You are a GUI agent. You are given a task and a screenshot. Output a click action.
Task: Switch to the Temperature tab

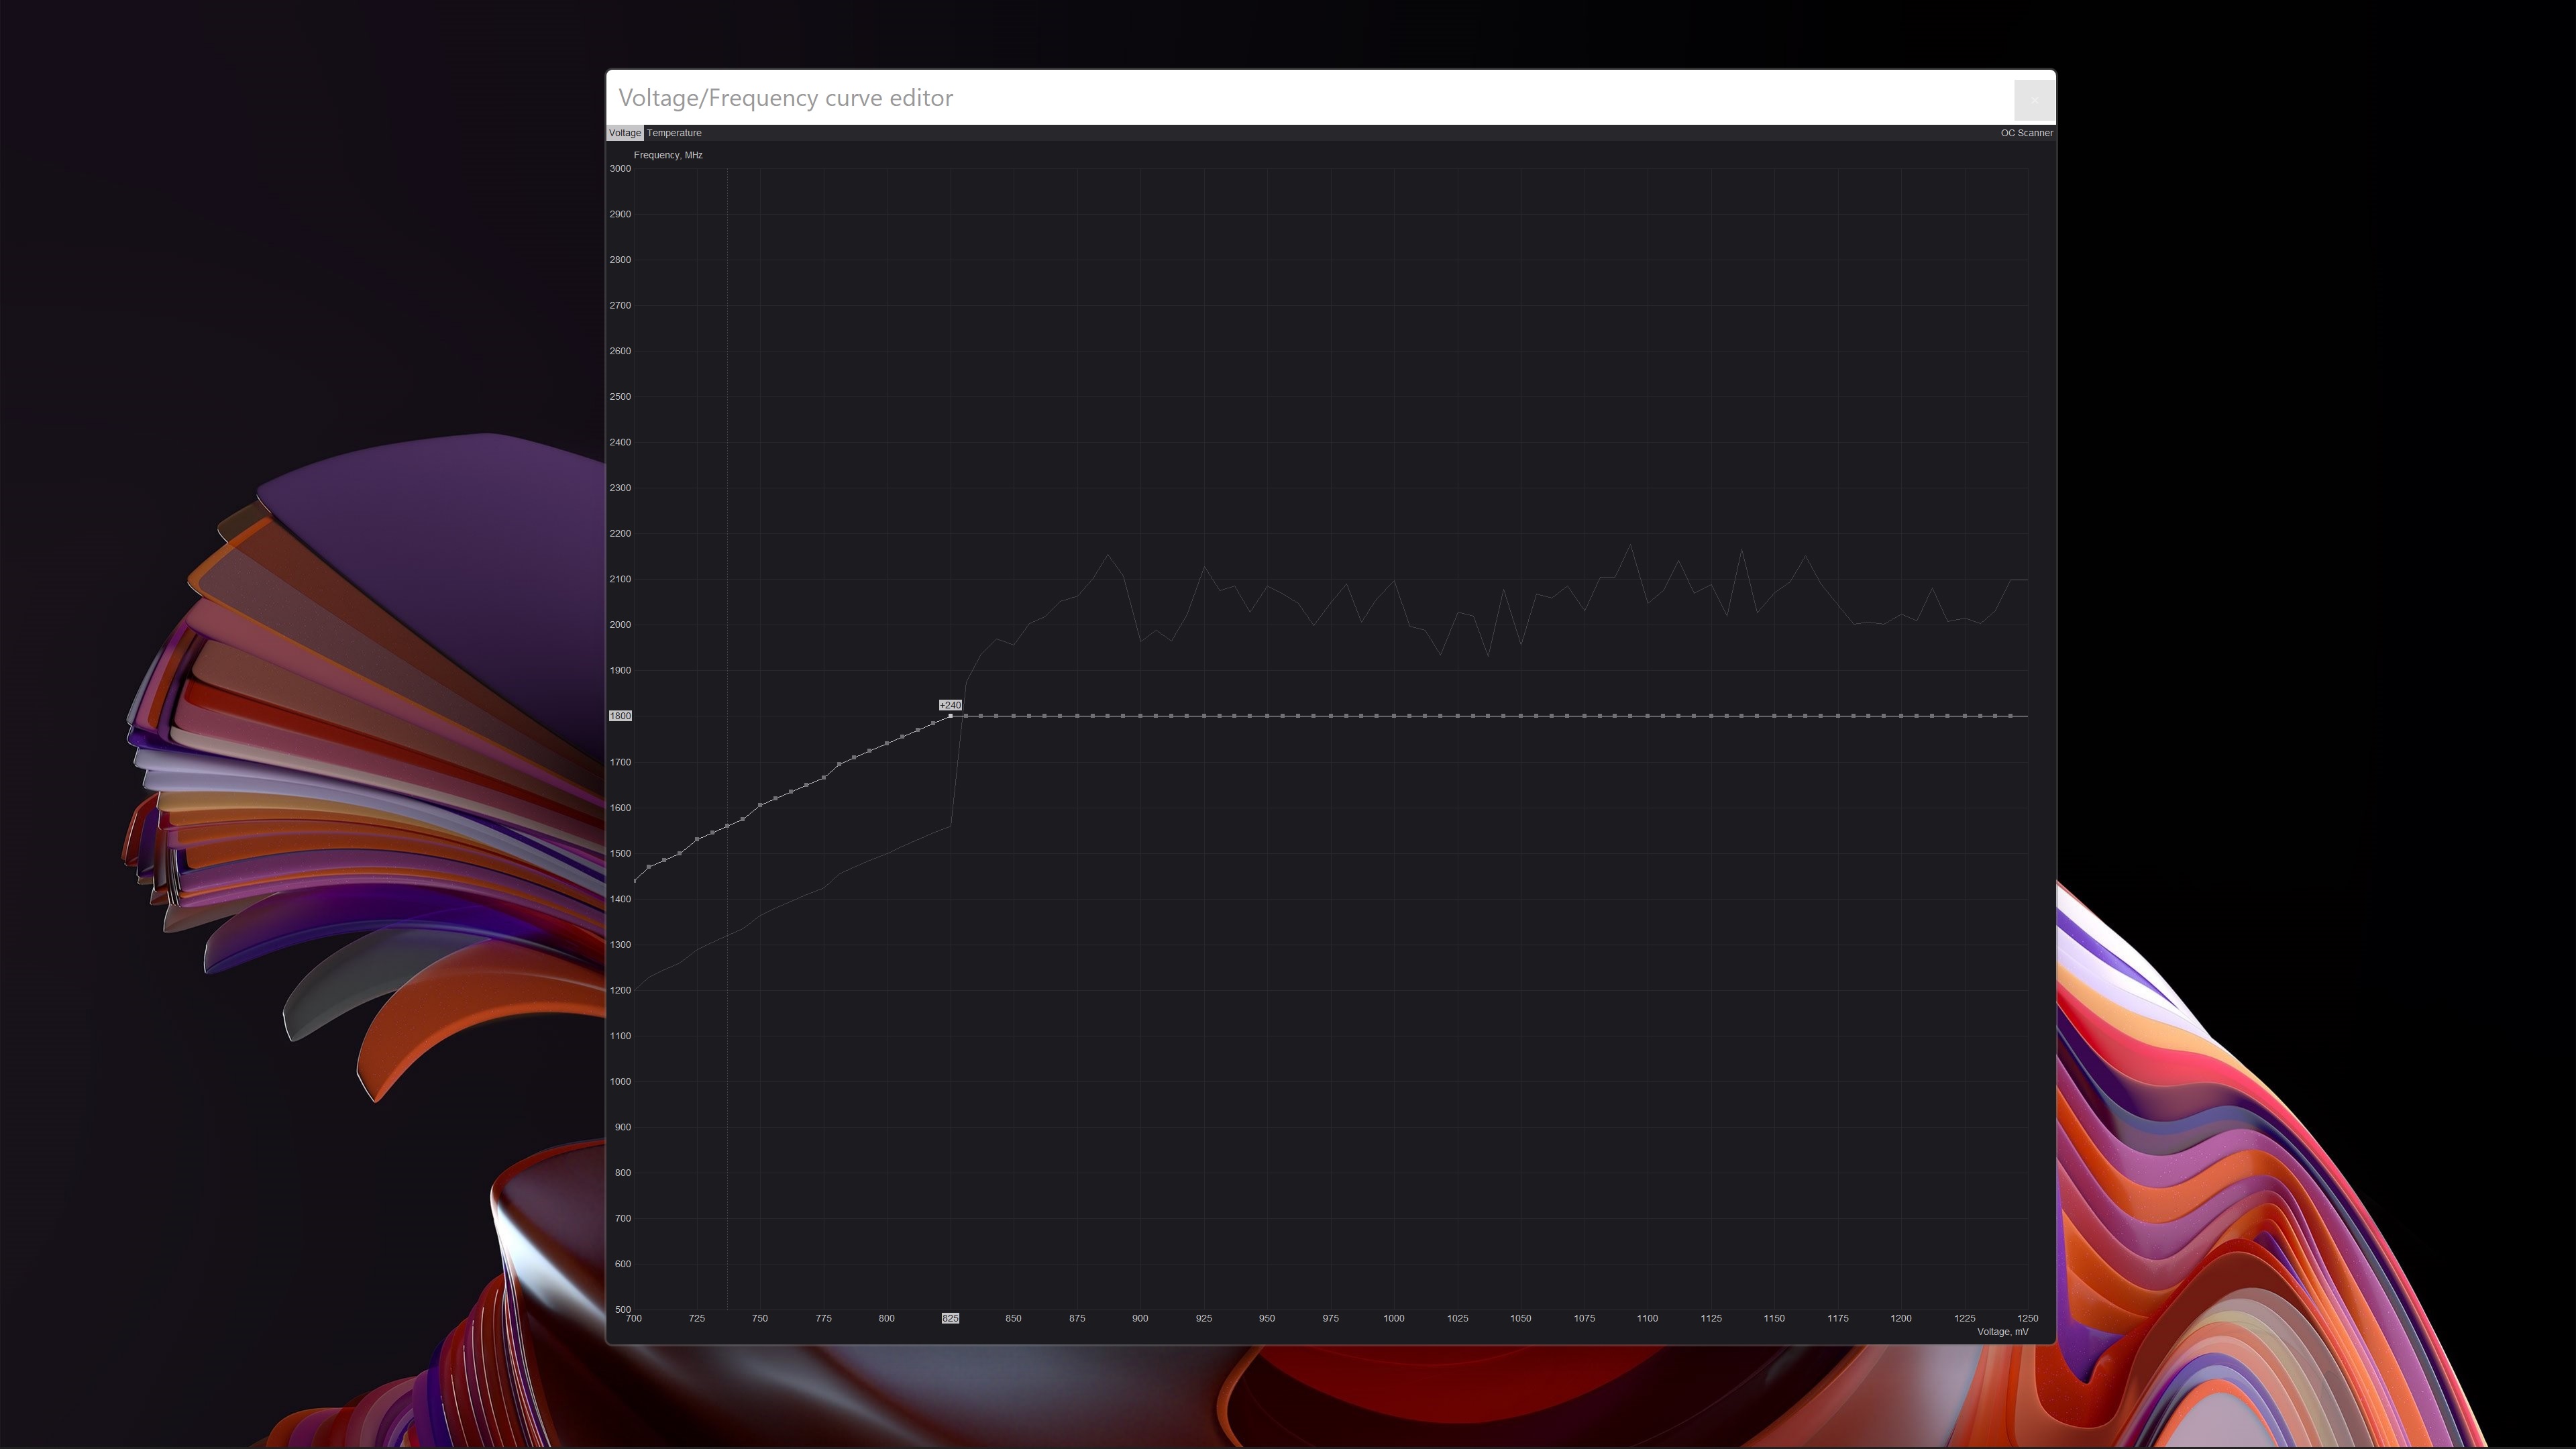[673, 133]
